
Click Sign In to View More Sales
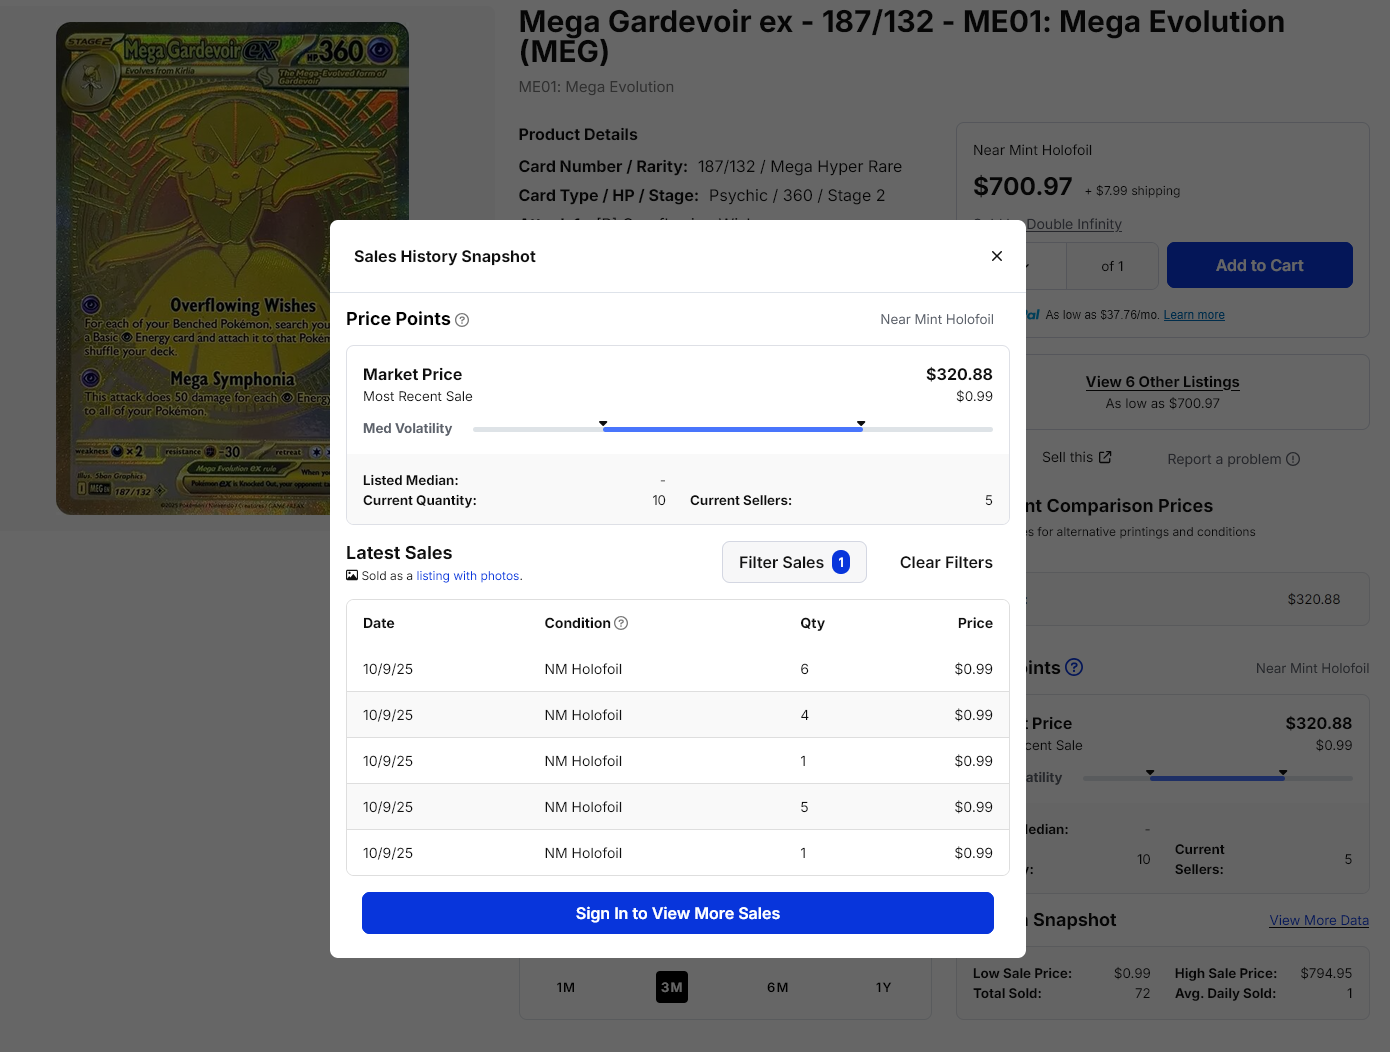(x=678, y=913)
